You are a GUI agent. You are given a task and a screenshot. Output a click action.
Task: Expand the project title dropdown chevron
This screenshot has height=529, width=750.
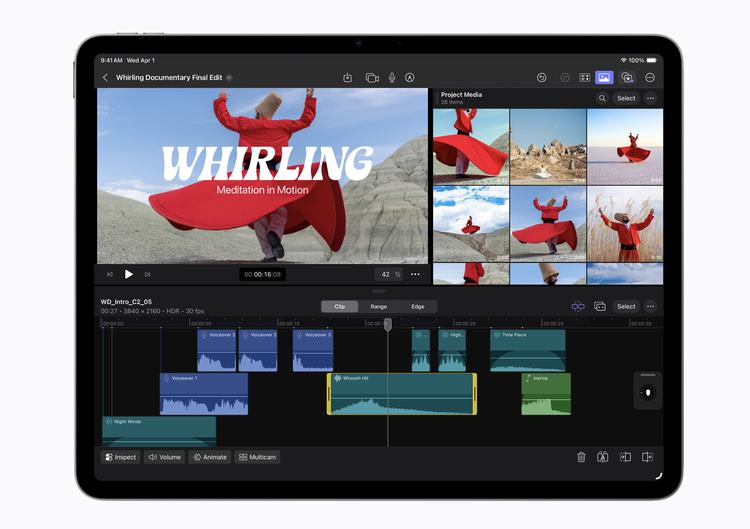tap(229, 77)
